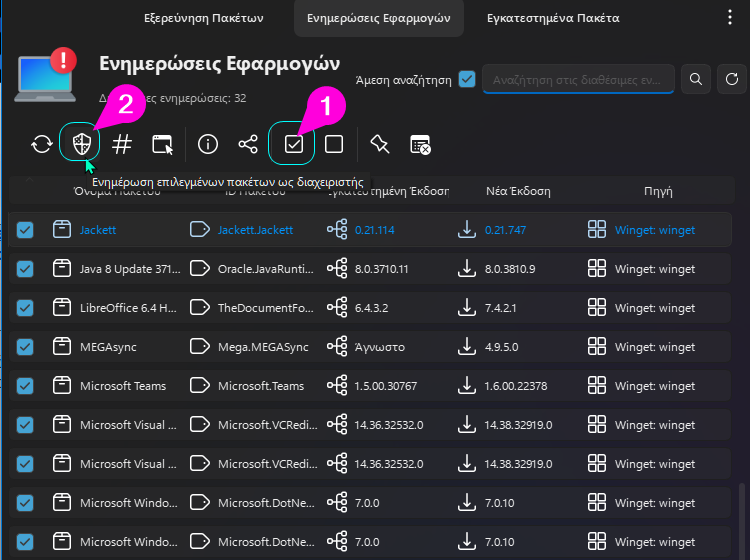Click new version 1.6.00.22378

pos(516,386)
